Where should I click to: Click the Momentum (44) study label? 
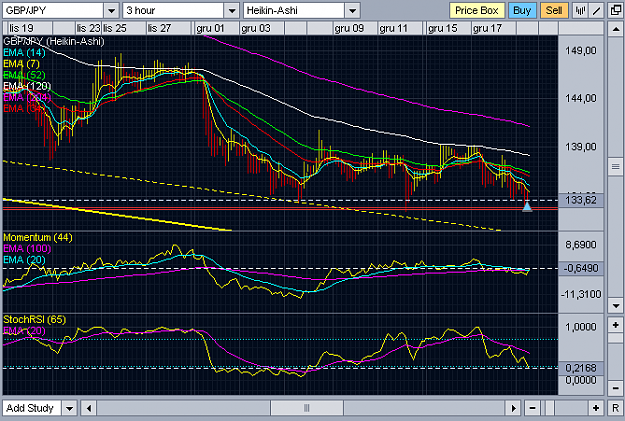click(x=38, y=238)
